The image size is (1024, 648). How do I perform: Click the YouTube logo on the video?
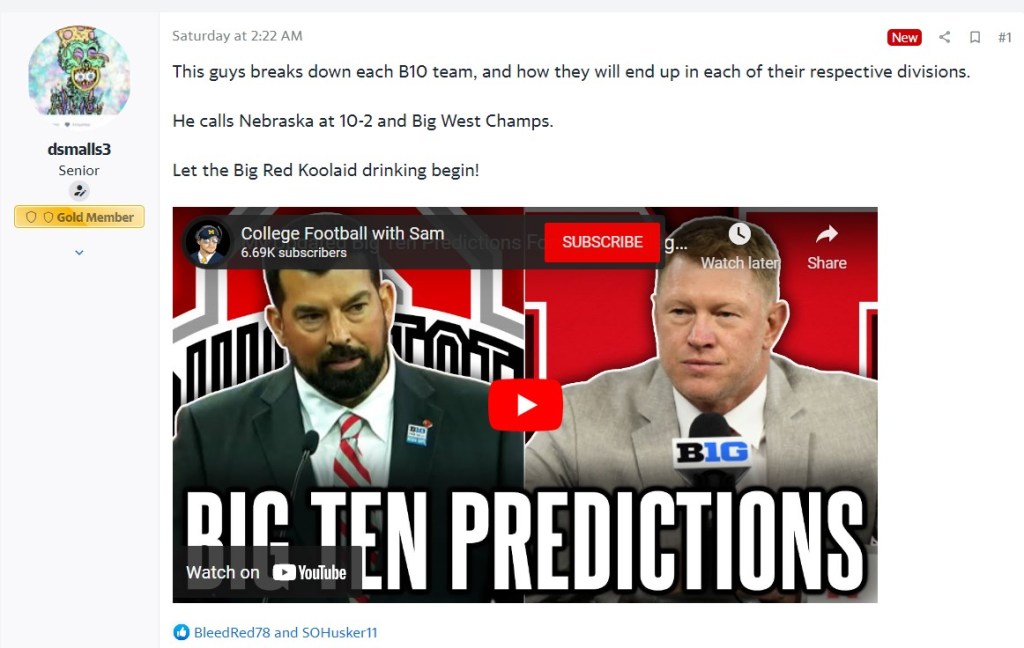tap(310, 572)
